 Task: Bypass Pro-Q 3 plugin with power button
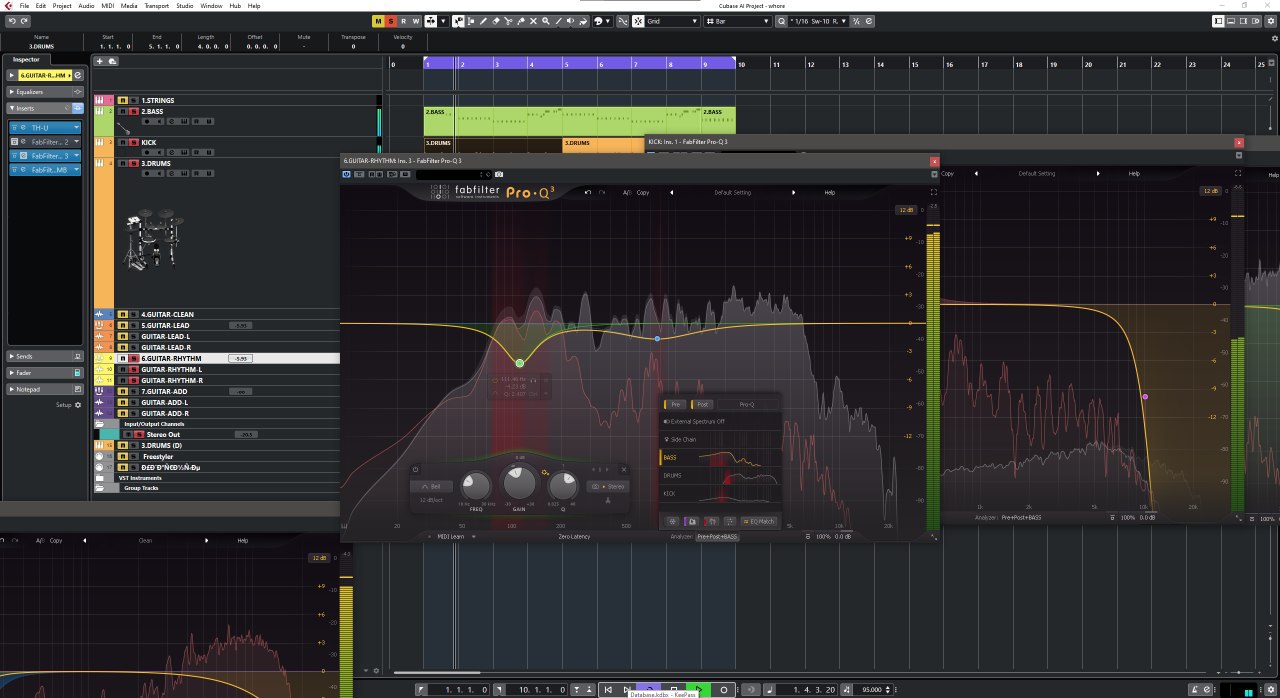tap(347, 174)
